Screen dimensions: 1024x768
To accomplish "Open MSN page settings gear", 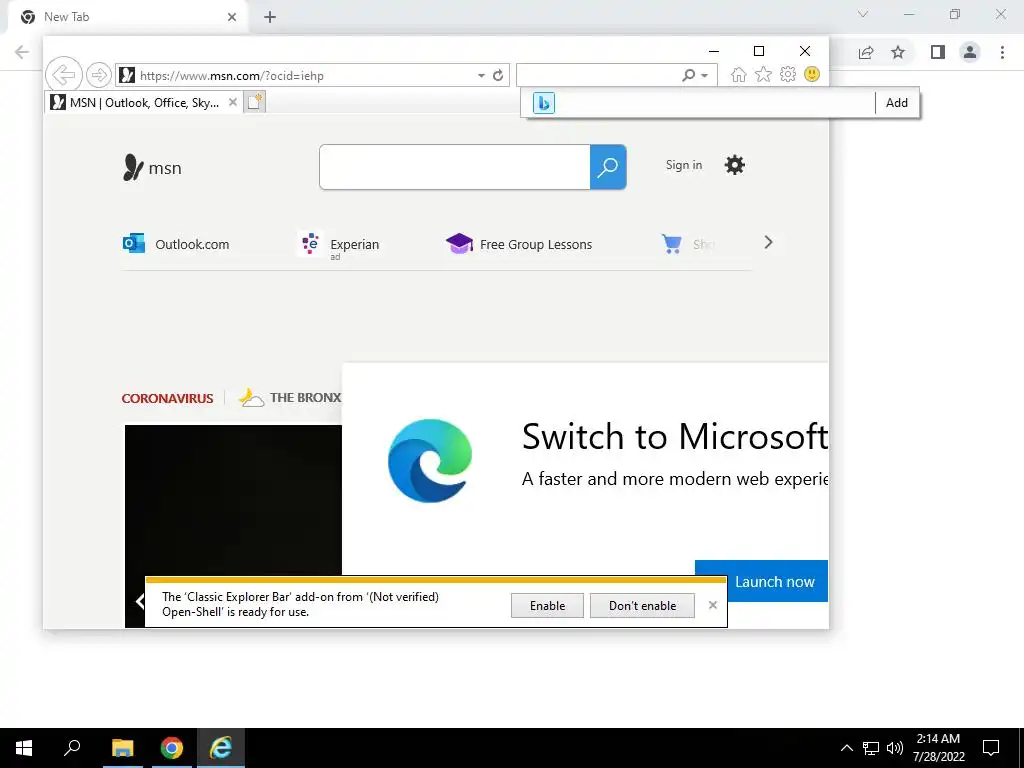I will [x=735, y=165].
